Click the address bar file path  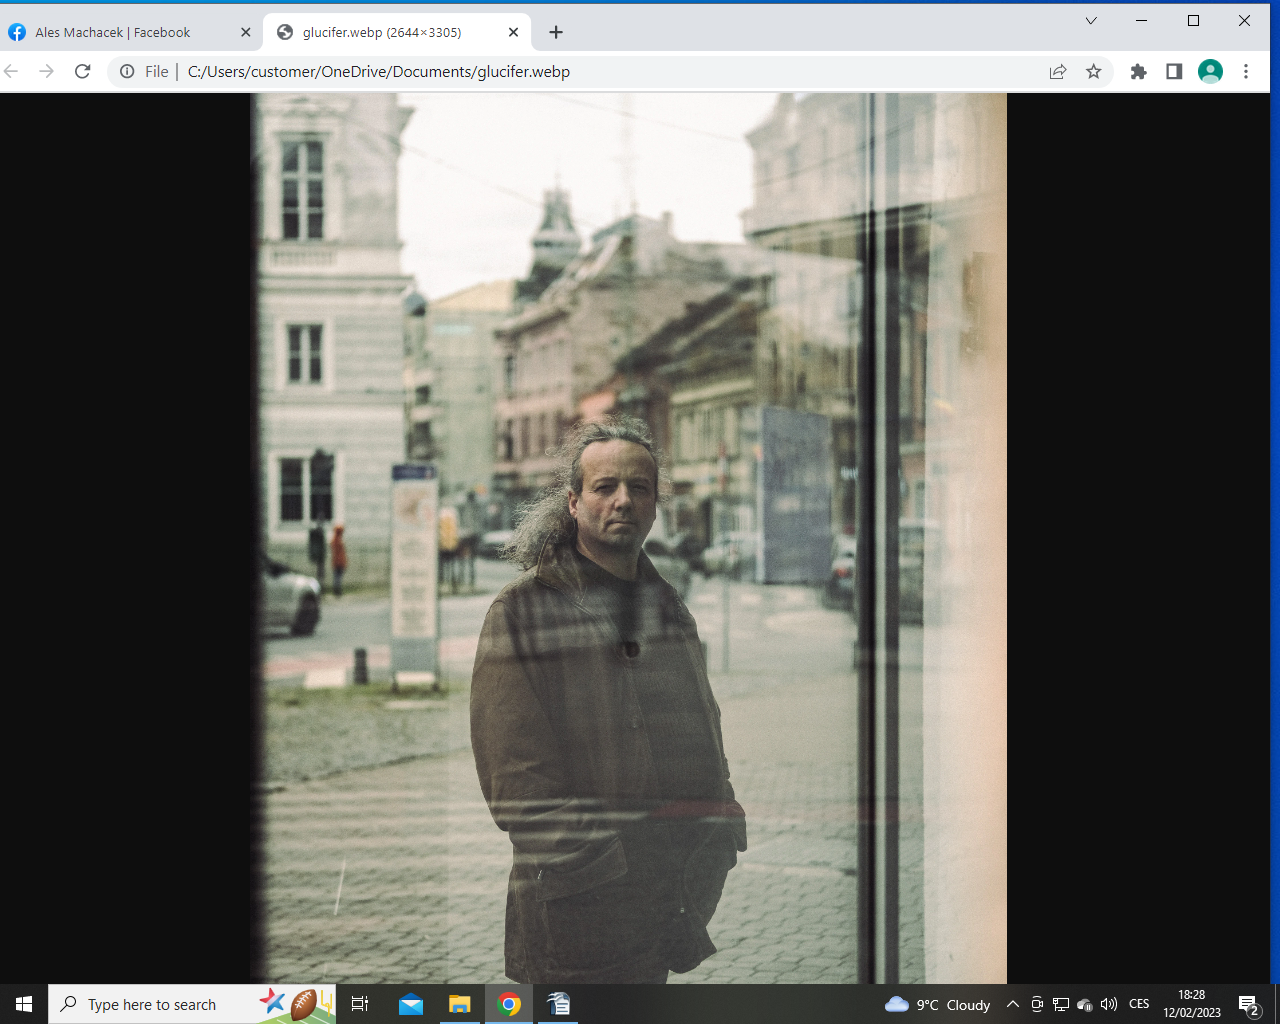[x=378, y=71]
